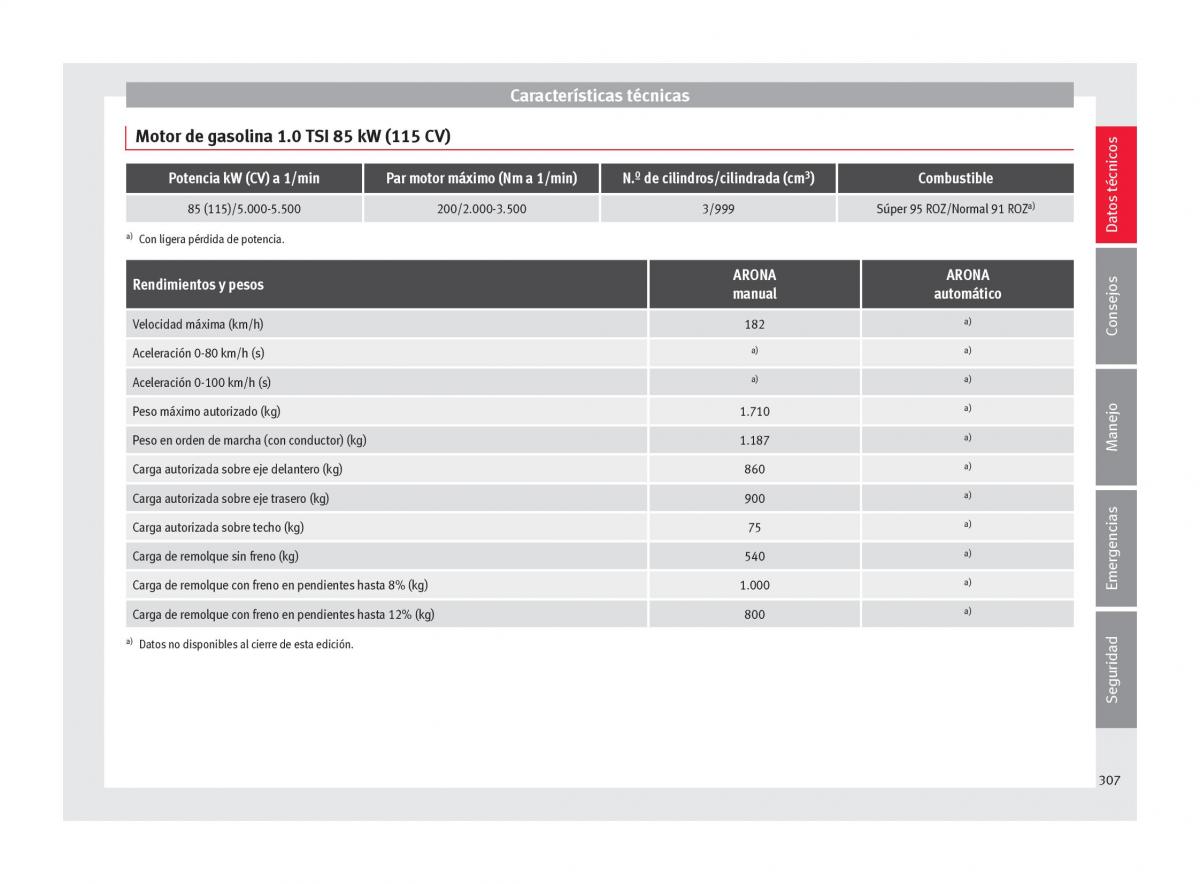Screen dimensions: 1200x884
Task: Click the page number 307
Action: click(1109, 780)
